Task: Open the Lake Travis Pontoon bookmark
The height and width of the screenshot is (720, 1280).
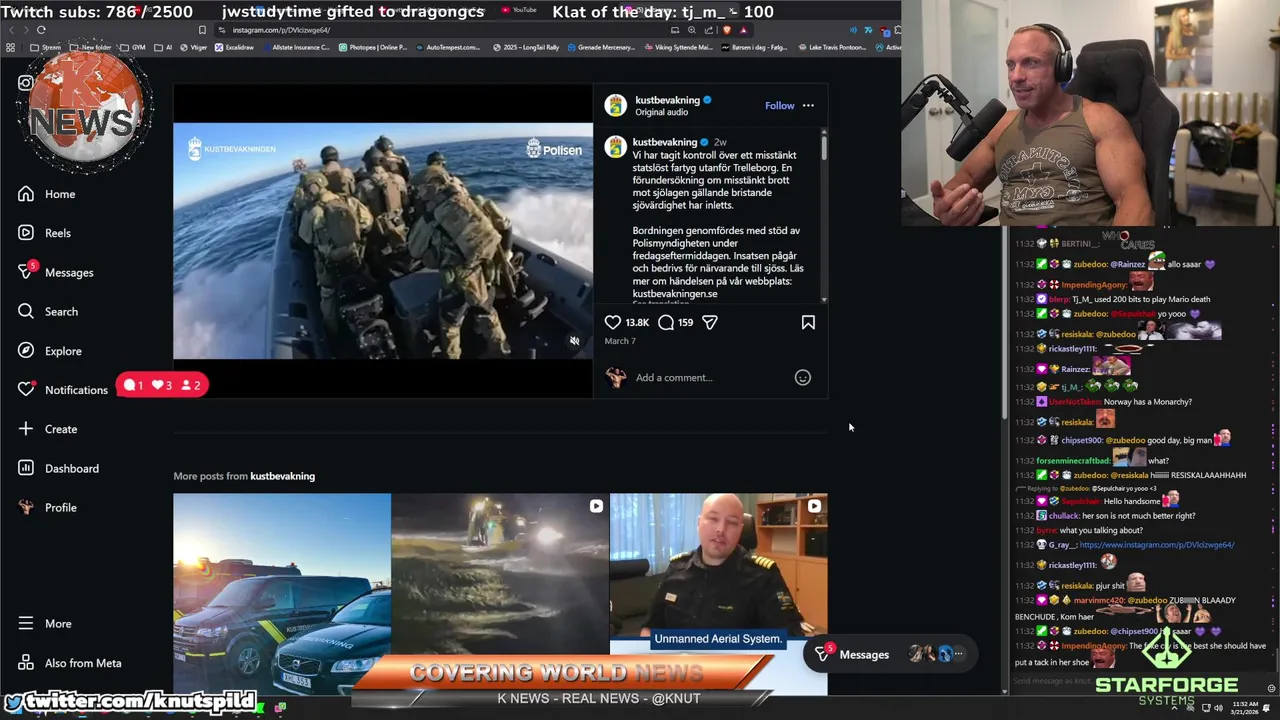Action: point(832,47)
